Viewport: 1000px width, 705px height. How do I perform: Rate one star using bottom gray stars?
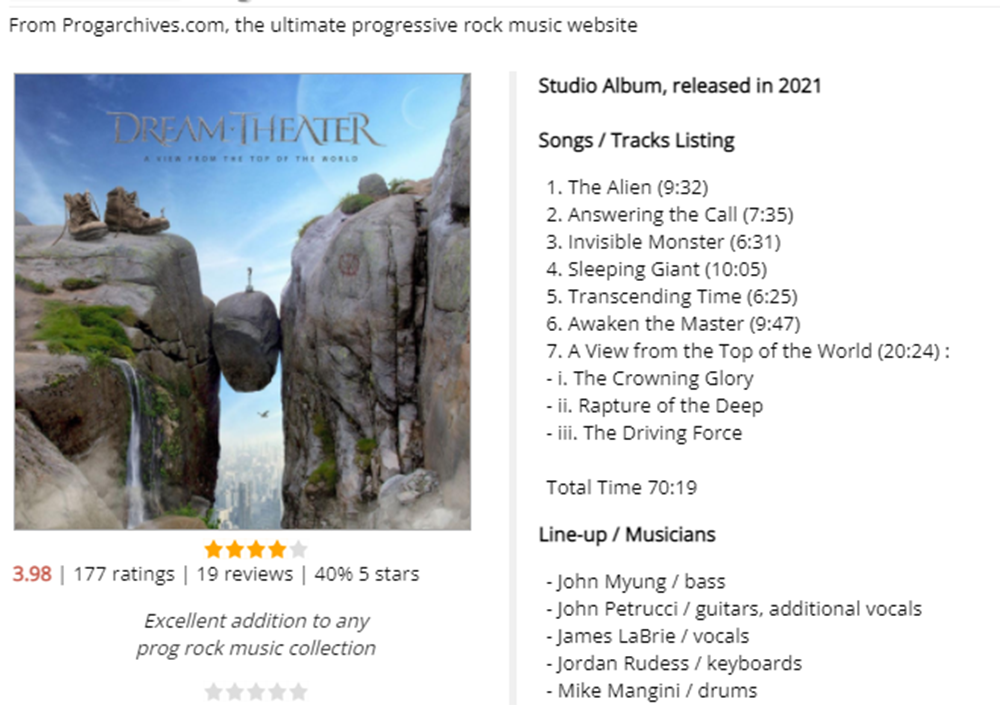(214, 692)
